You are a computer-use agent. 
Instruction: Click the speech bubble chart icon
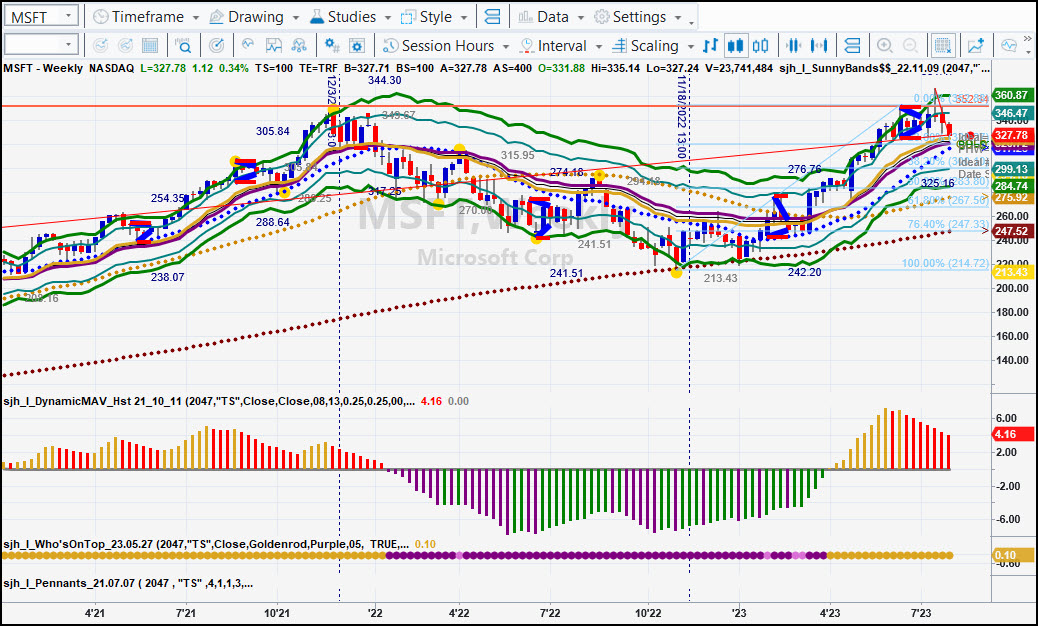1009,46
